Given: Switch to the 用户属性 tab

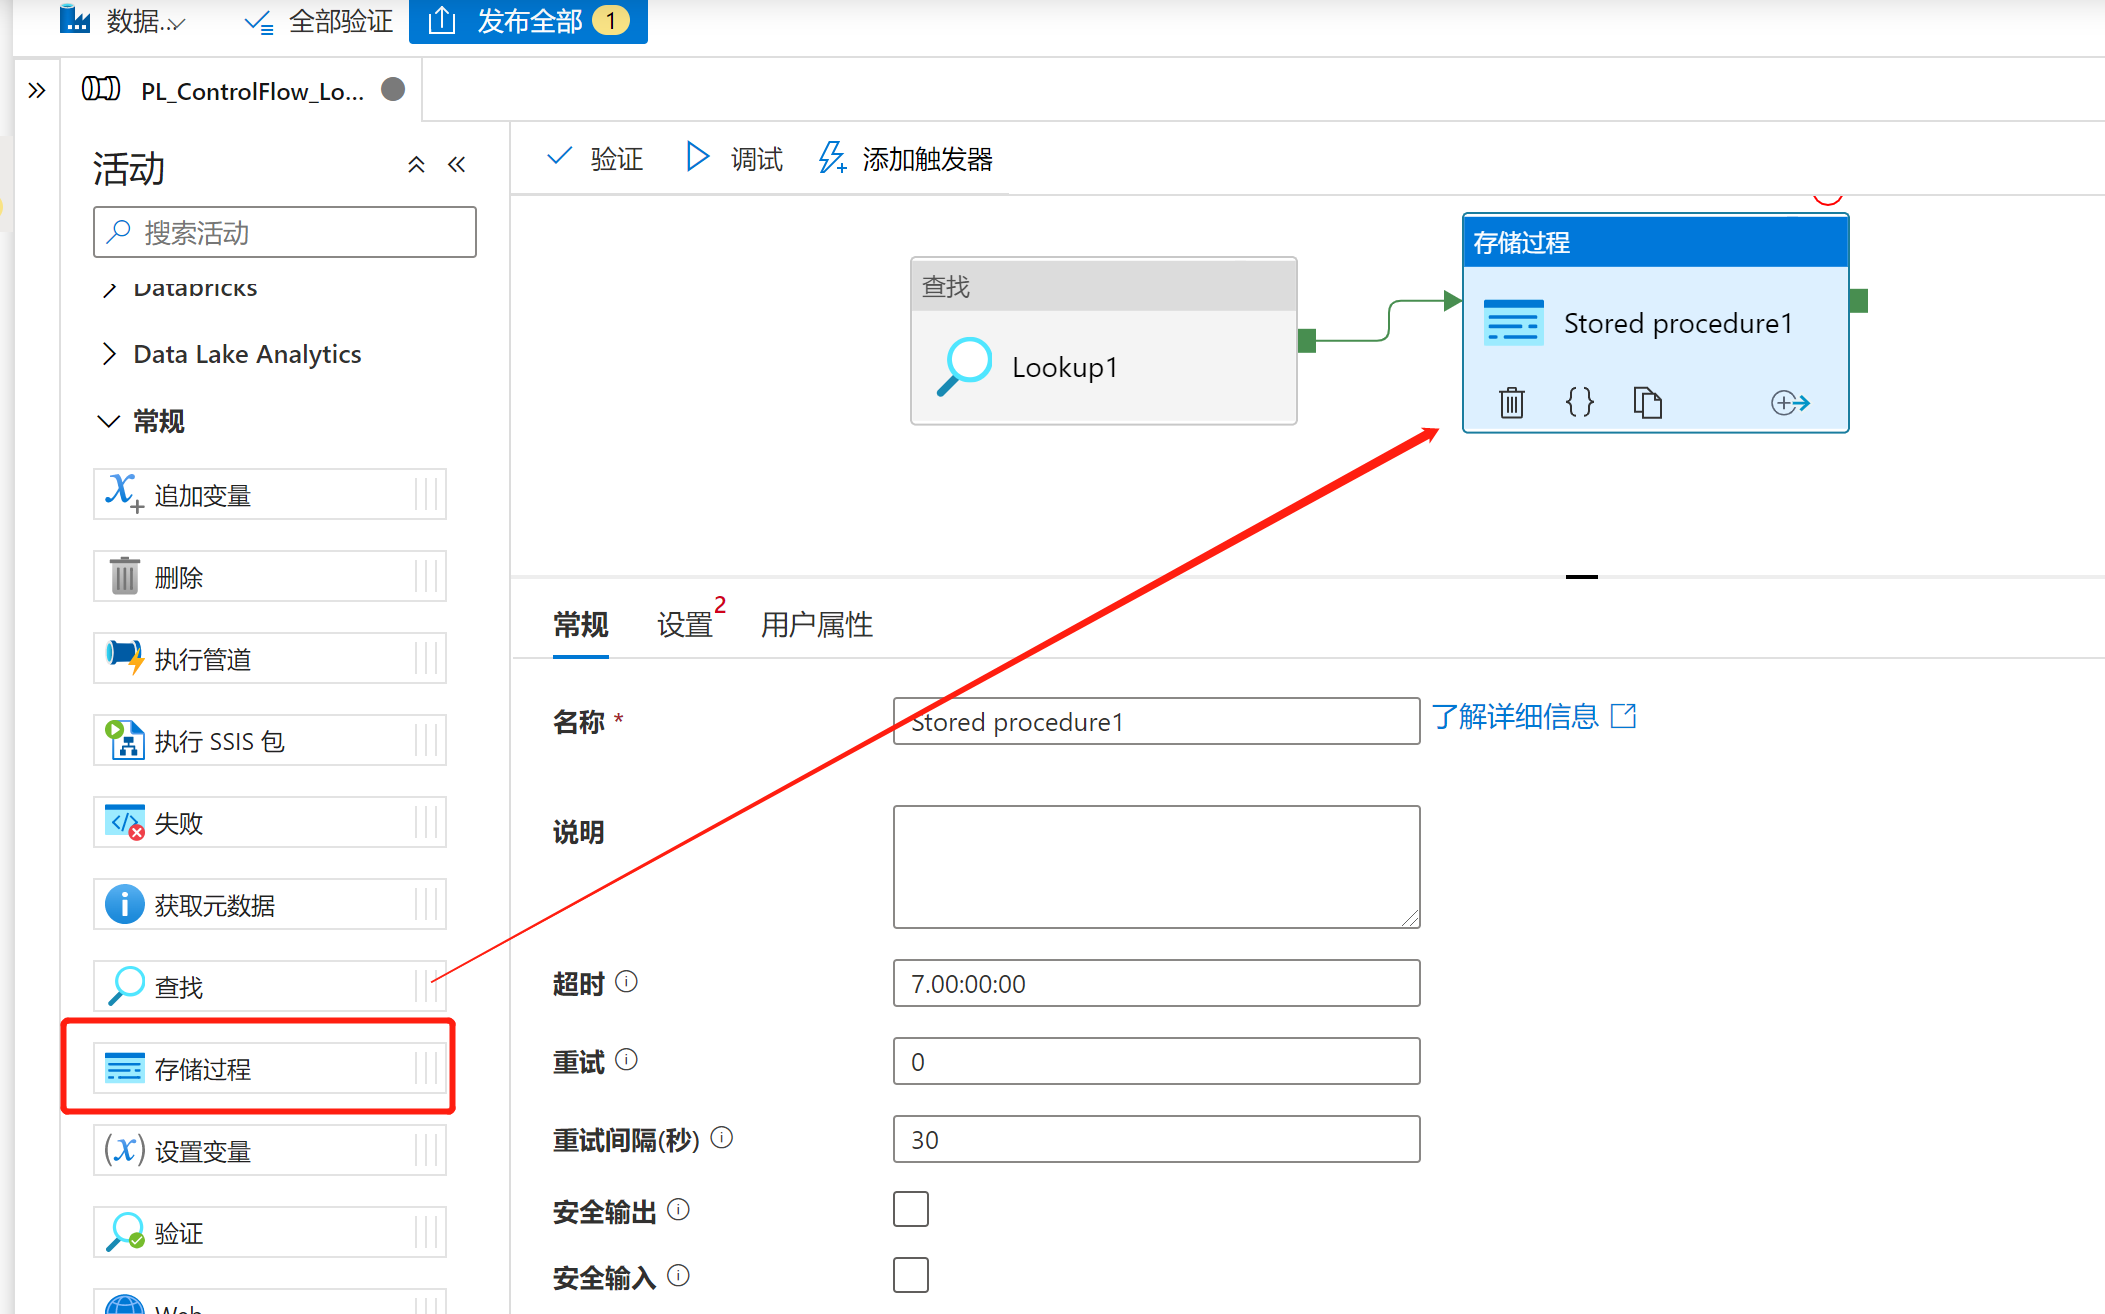Looking at the screenshot, I should coord(816,624).
